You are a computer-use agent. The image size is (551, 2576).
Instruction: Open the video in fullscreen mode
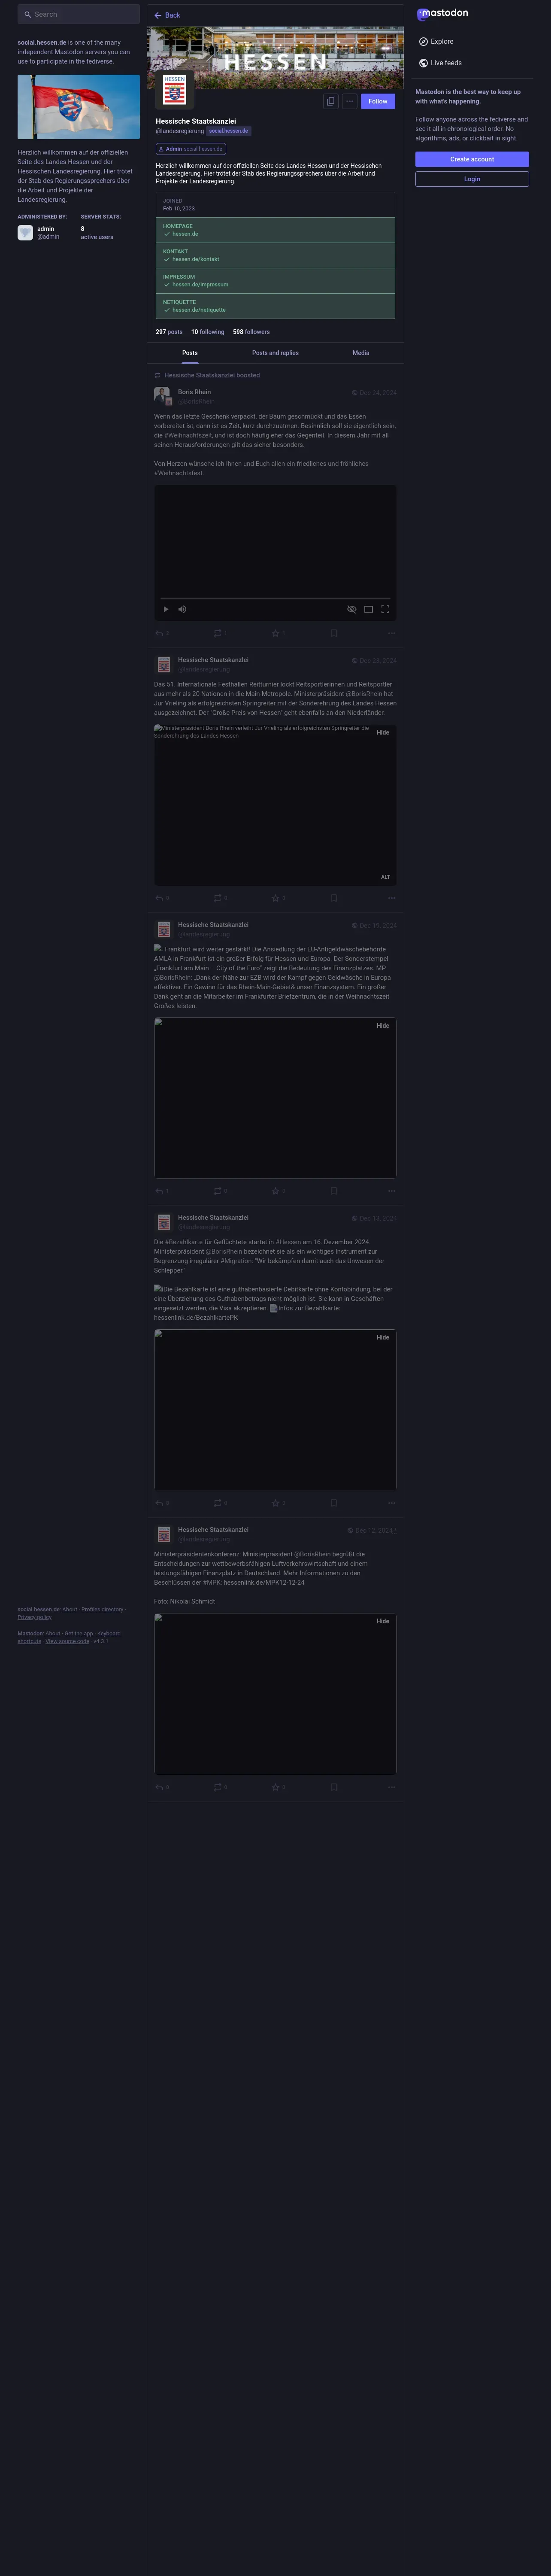(x=385, y=609)
